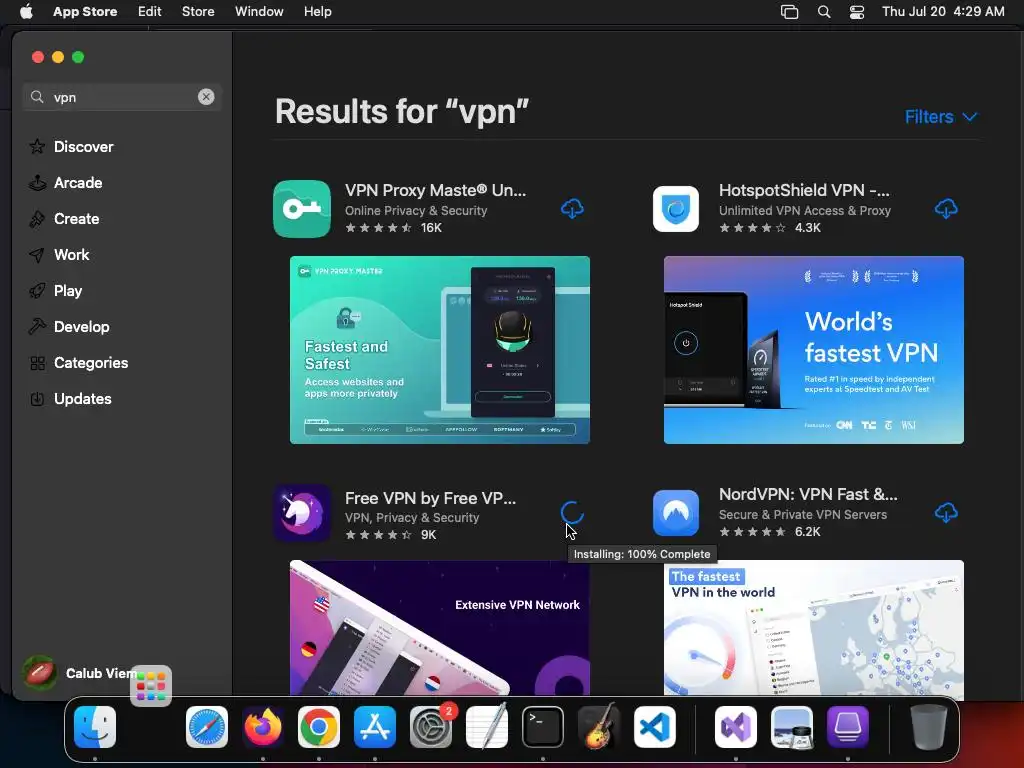This screenshot has height=768, width=1024.
Task: Click the Free VPN installing progress spinner
Action: click(x=572, y=513)
